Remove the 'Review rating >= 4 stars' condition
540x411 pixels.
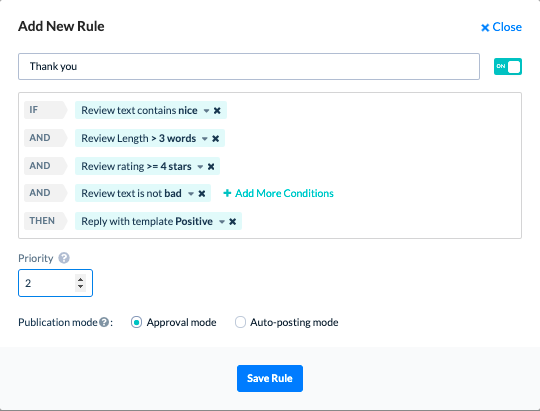(x=211, y=167)
